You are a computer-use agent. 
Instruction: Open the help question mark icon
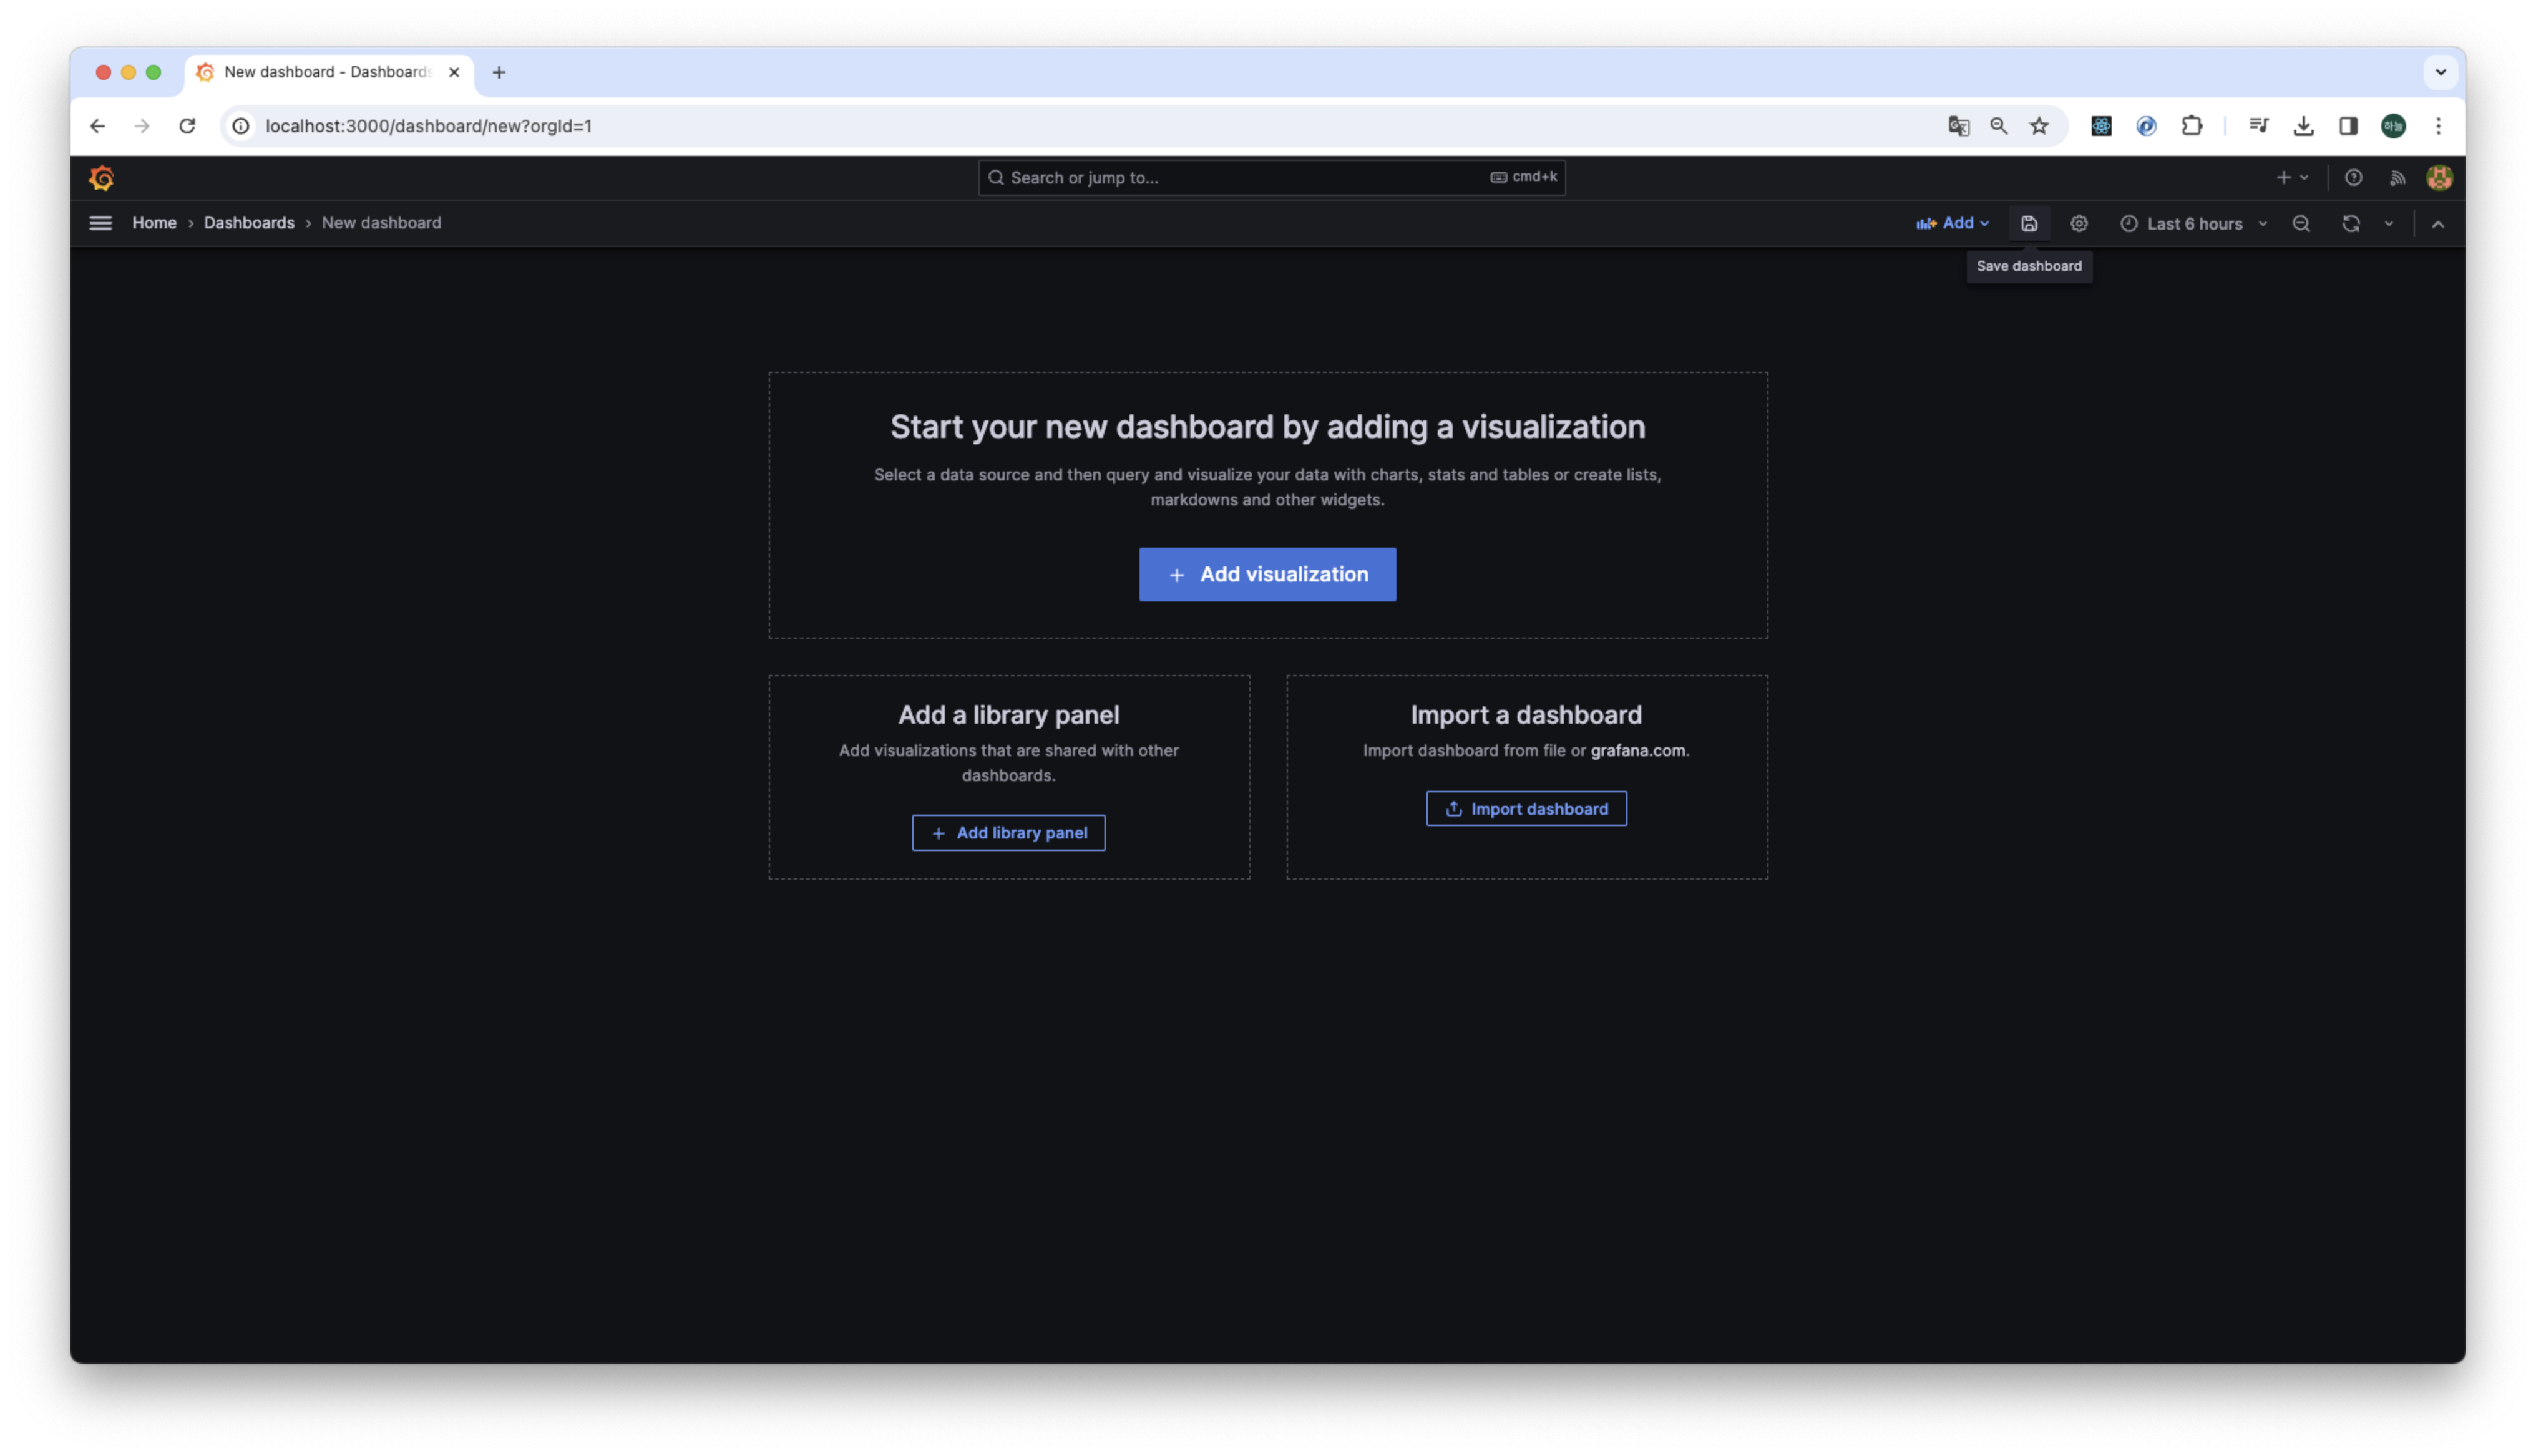[2353, 178]
